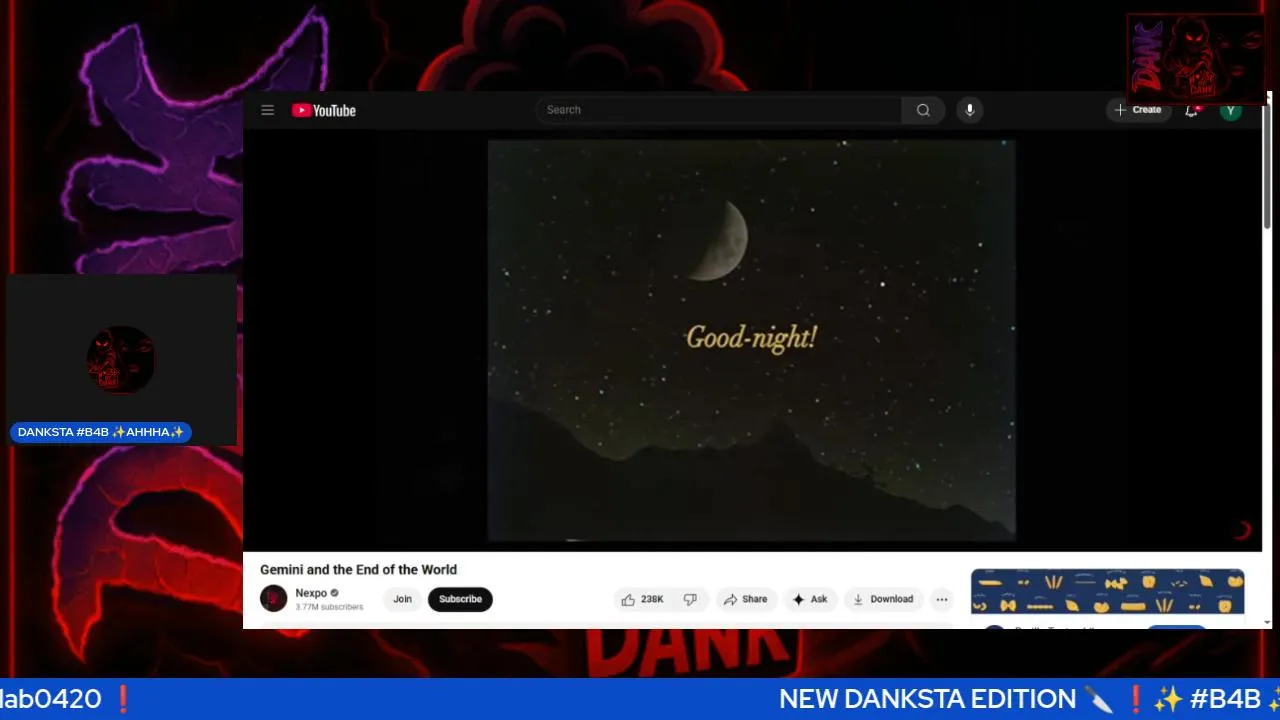Dislike the video with thumbs down
The height and width of the screenshot is (720, 1280).
690,599
